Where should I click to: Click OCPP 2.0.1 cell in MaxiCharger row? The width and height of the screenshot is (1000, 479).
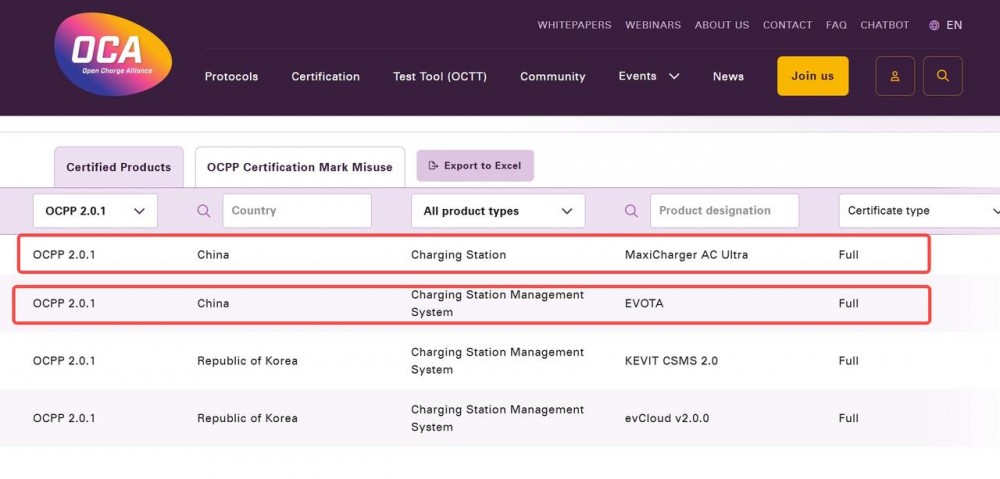click(x=64, y=255)
